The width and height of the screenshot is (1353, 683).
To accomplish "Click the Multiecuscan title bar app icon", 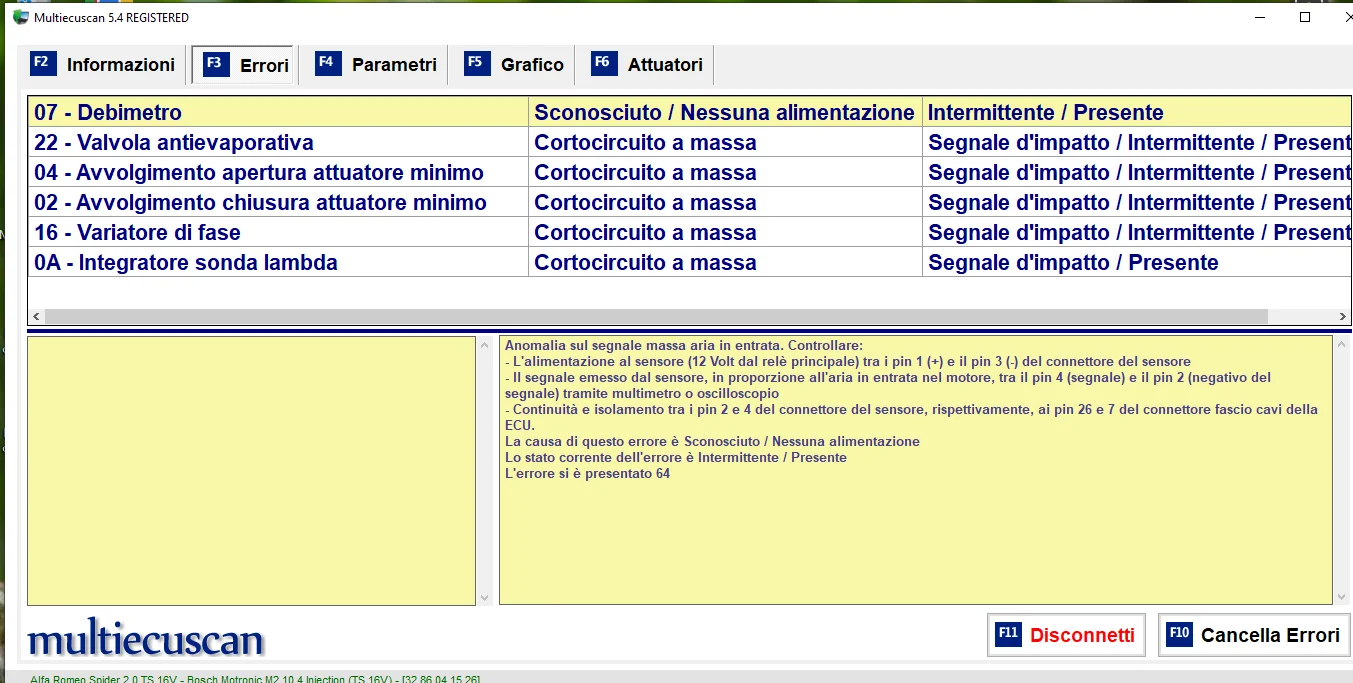I will 21,17.
